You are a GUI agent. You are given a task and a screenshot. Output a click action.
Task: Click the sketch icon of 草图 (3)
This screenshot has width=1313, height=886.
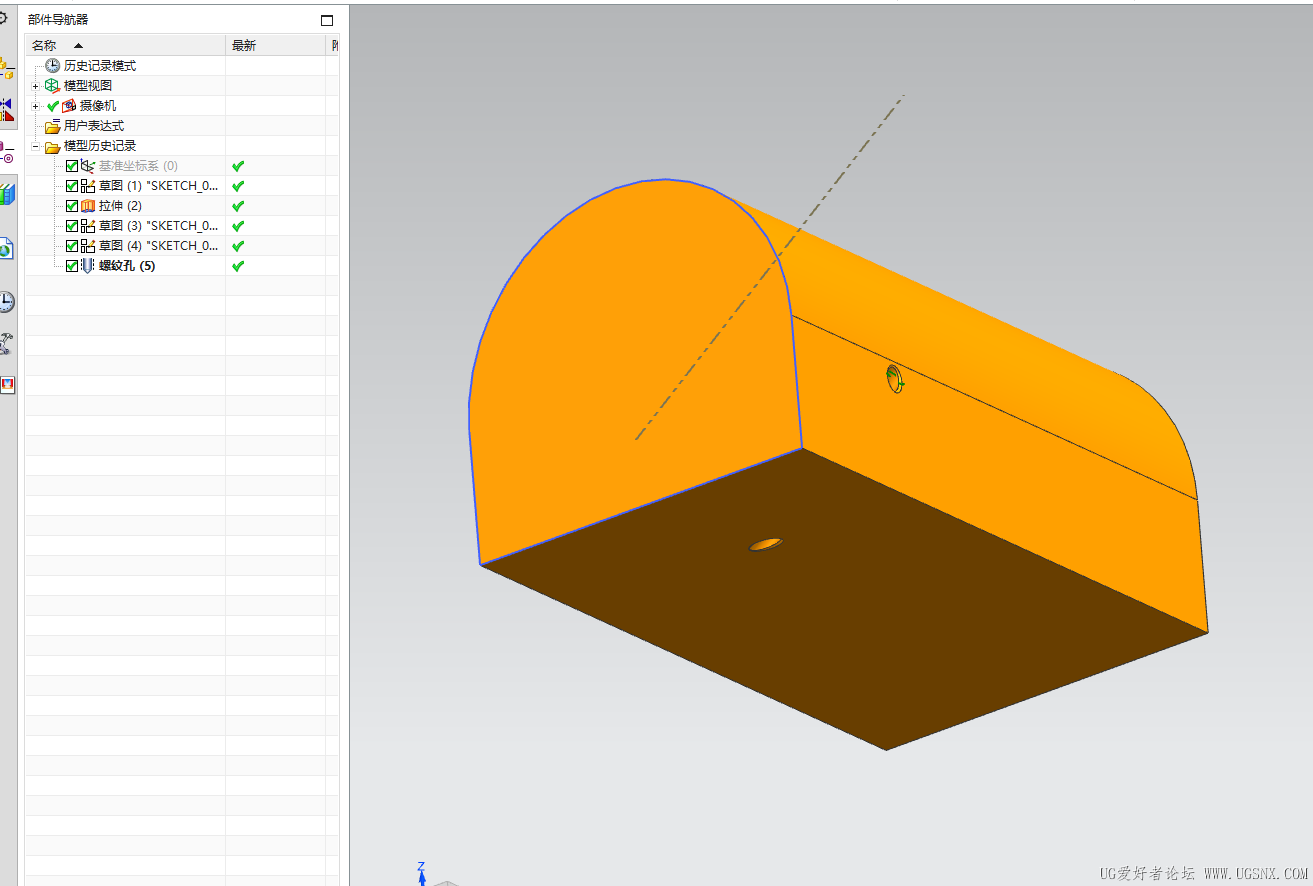coord(88,226)
